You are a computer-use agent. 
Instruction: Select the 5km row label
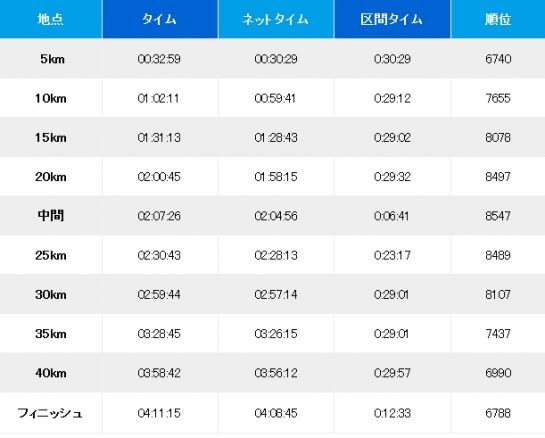[x=52, y=59]
